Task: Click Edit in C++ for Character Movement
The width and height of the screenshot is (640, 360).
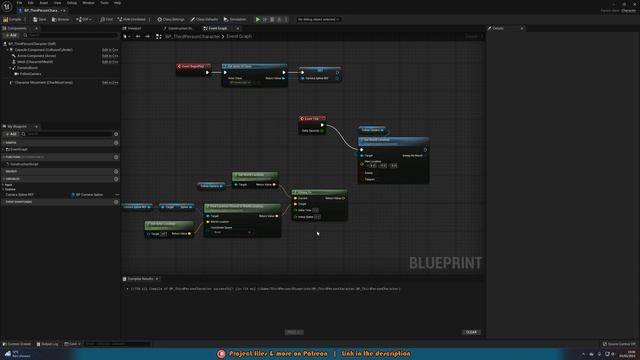Action: [x=110, y=82]
